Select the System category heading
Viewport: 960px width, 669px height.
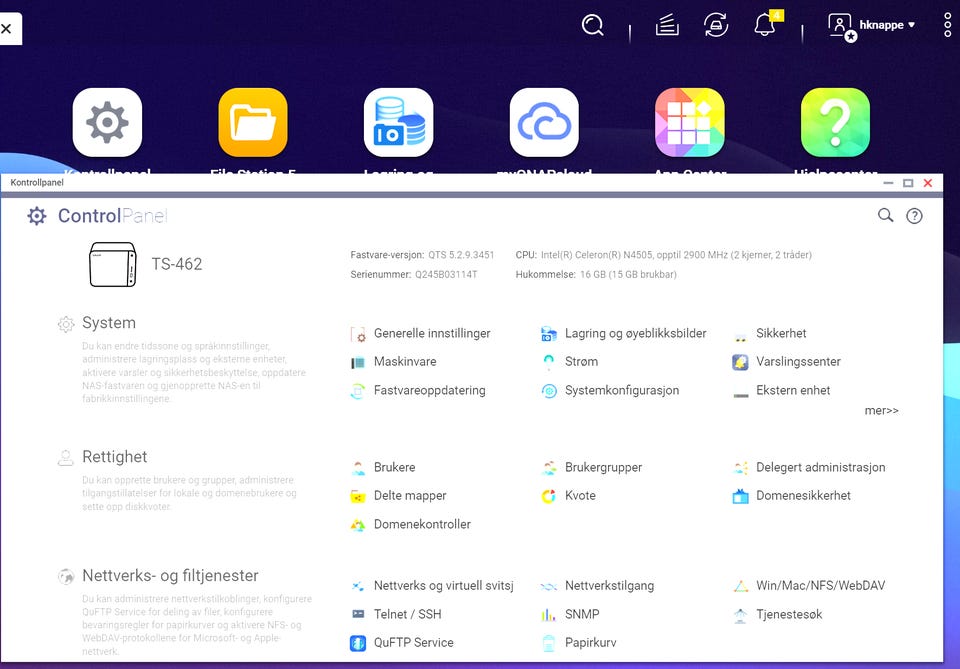(x=109, y=323)
